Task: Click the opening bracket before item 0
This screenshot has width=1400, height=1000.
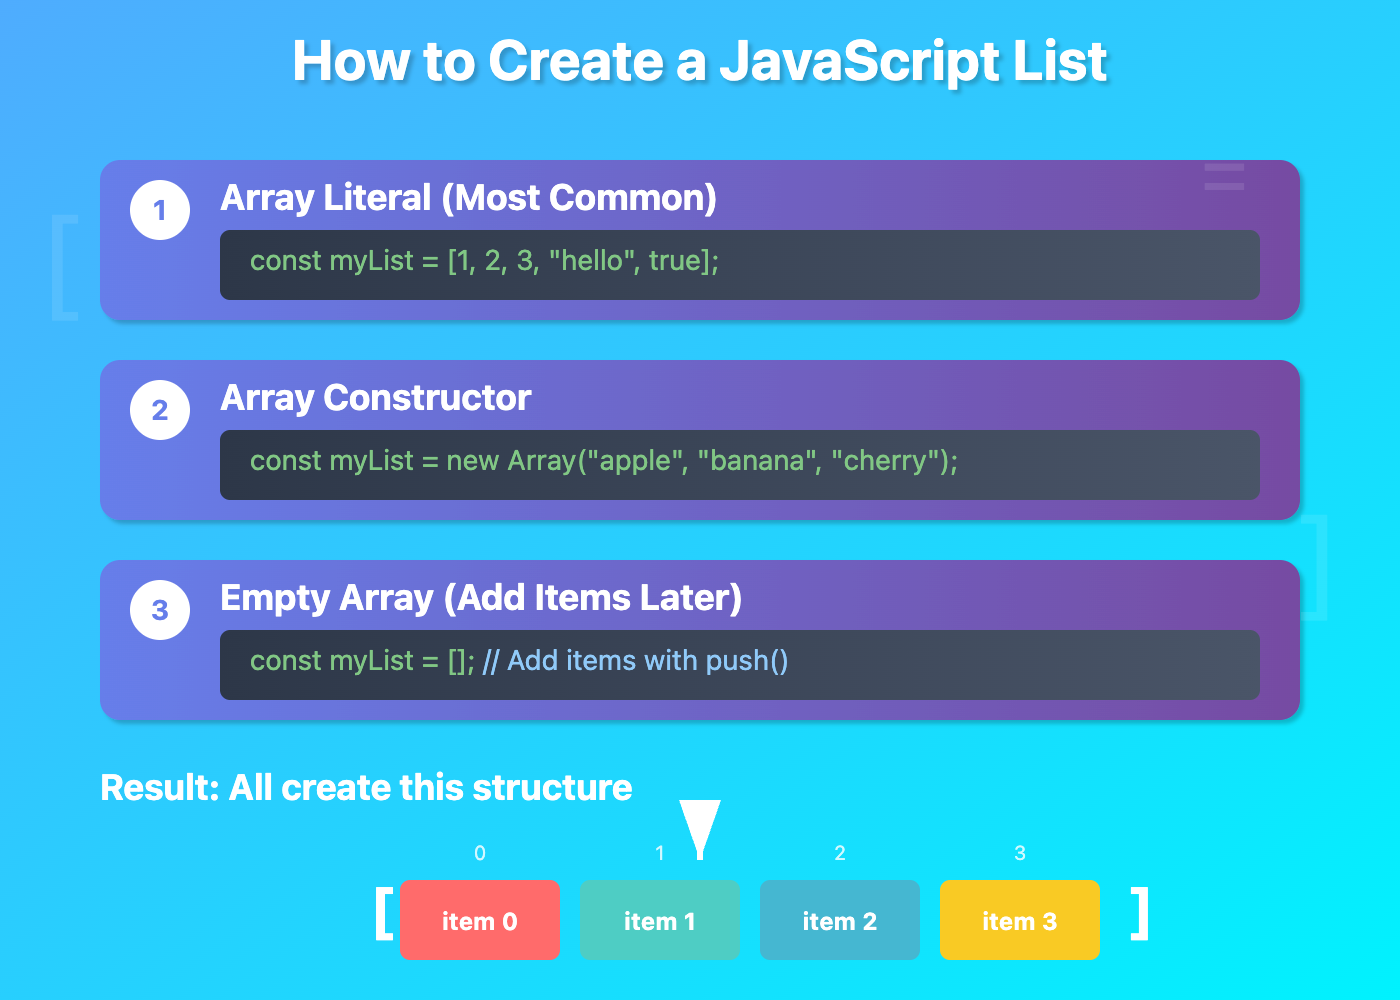Action: coord(384,913)
